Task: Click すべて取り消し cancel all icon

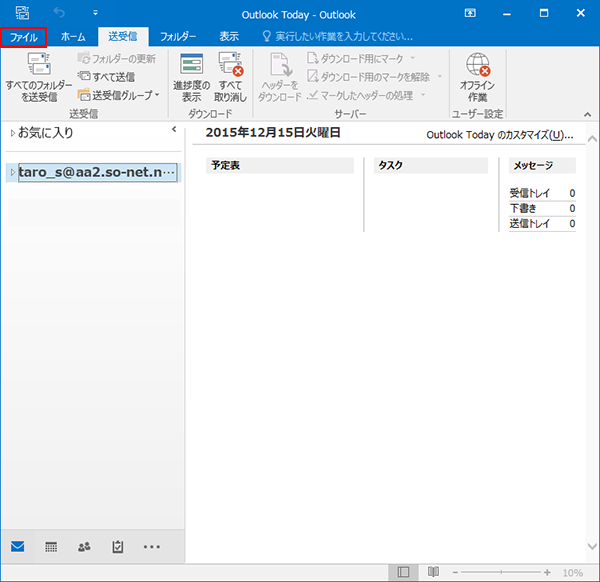Action: point(232,77)
